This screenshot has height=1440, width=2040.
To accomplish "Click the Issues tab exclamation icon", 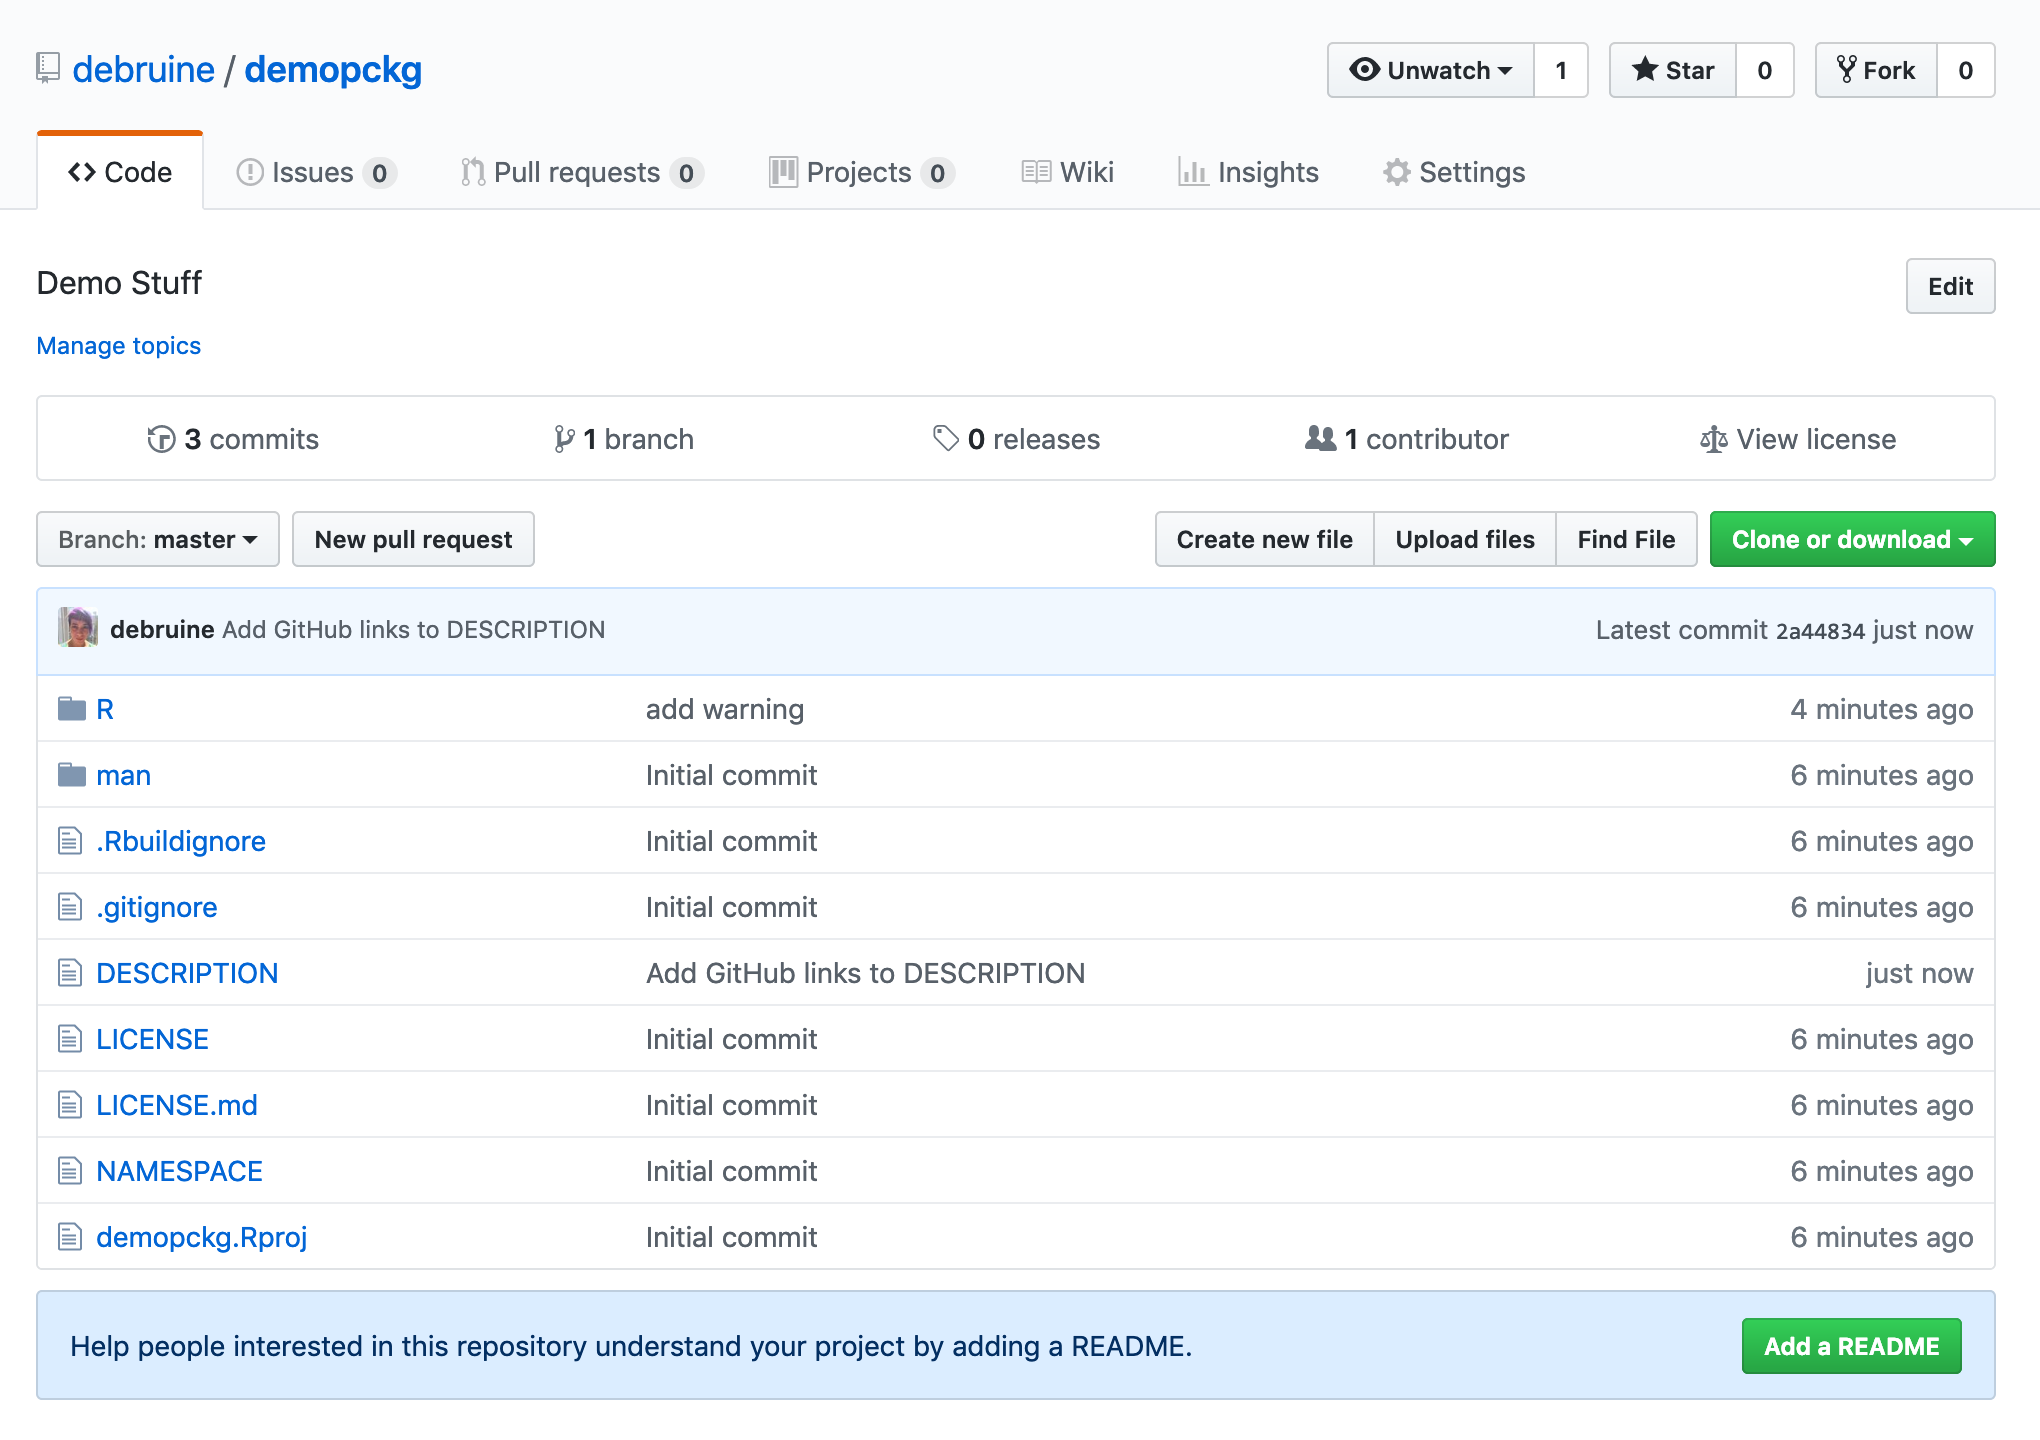I will pyautogui.click(x=249, y=173).
